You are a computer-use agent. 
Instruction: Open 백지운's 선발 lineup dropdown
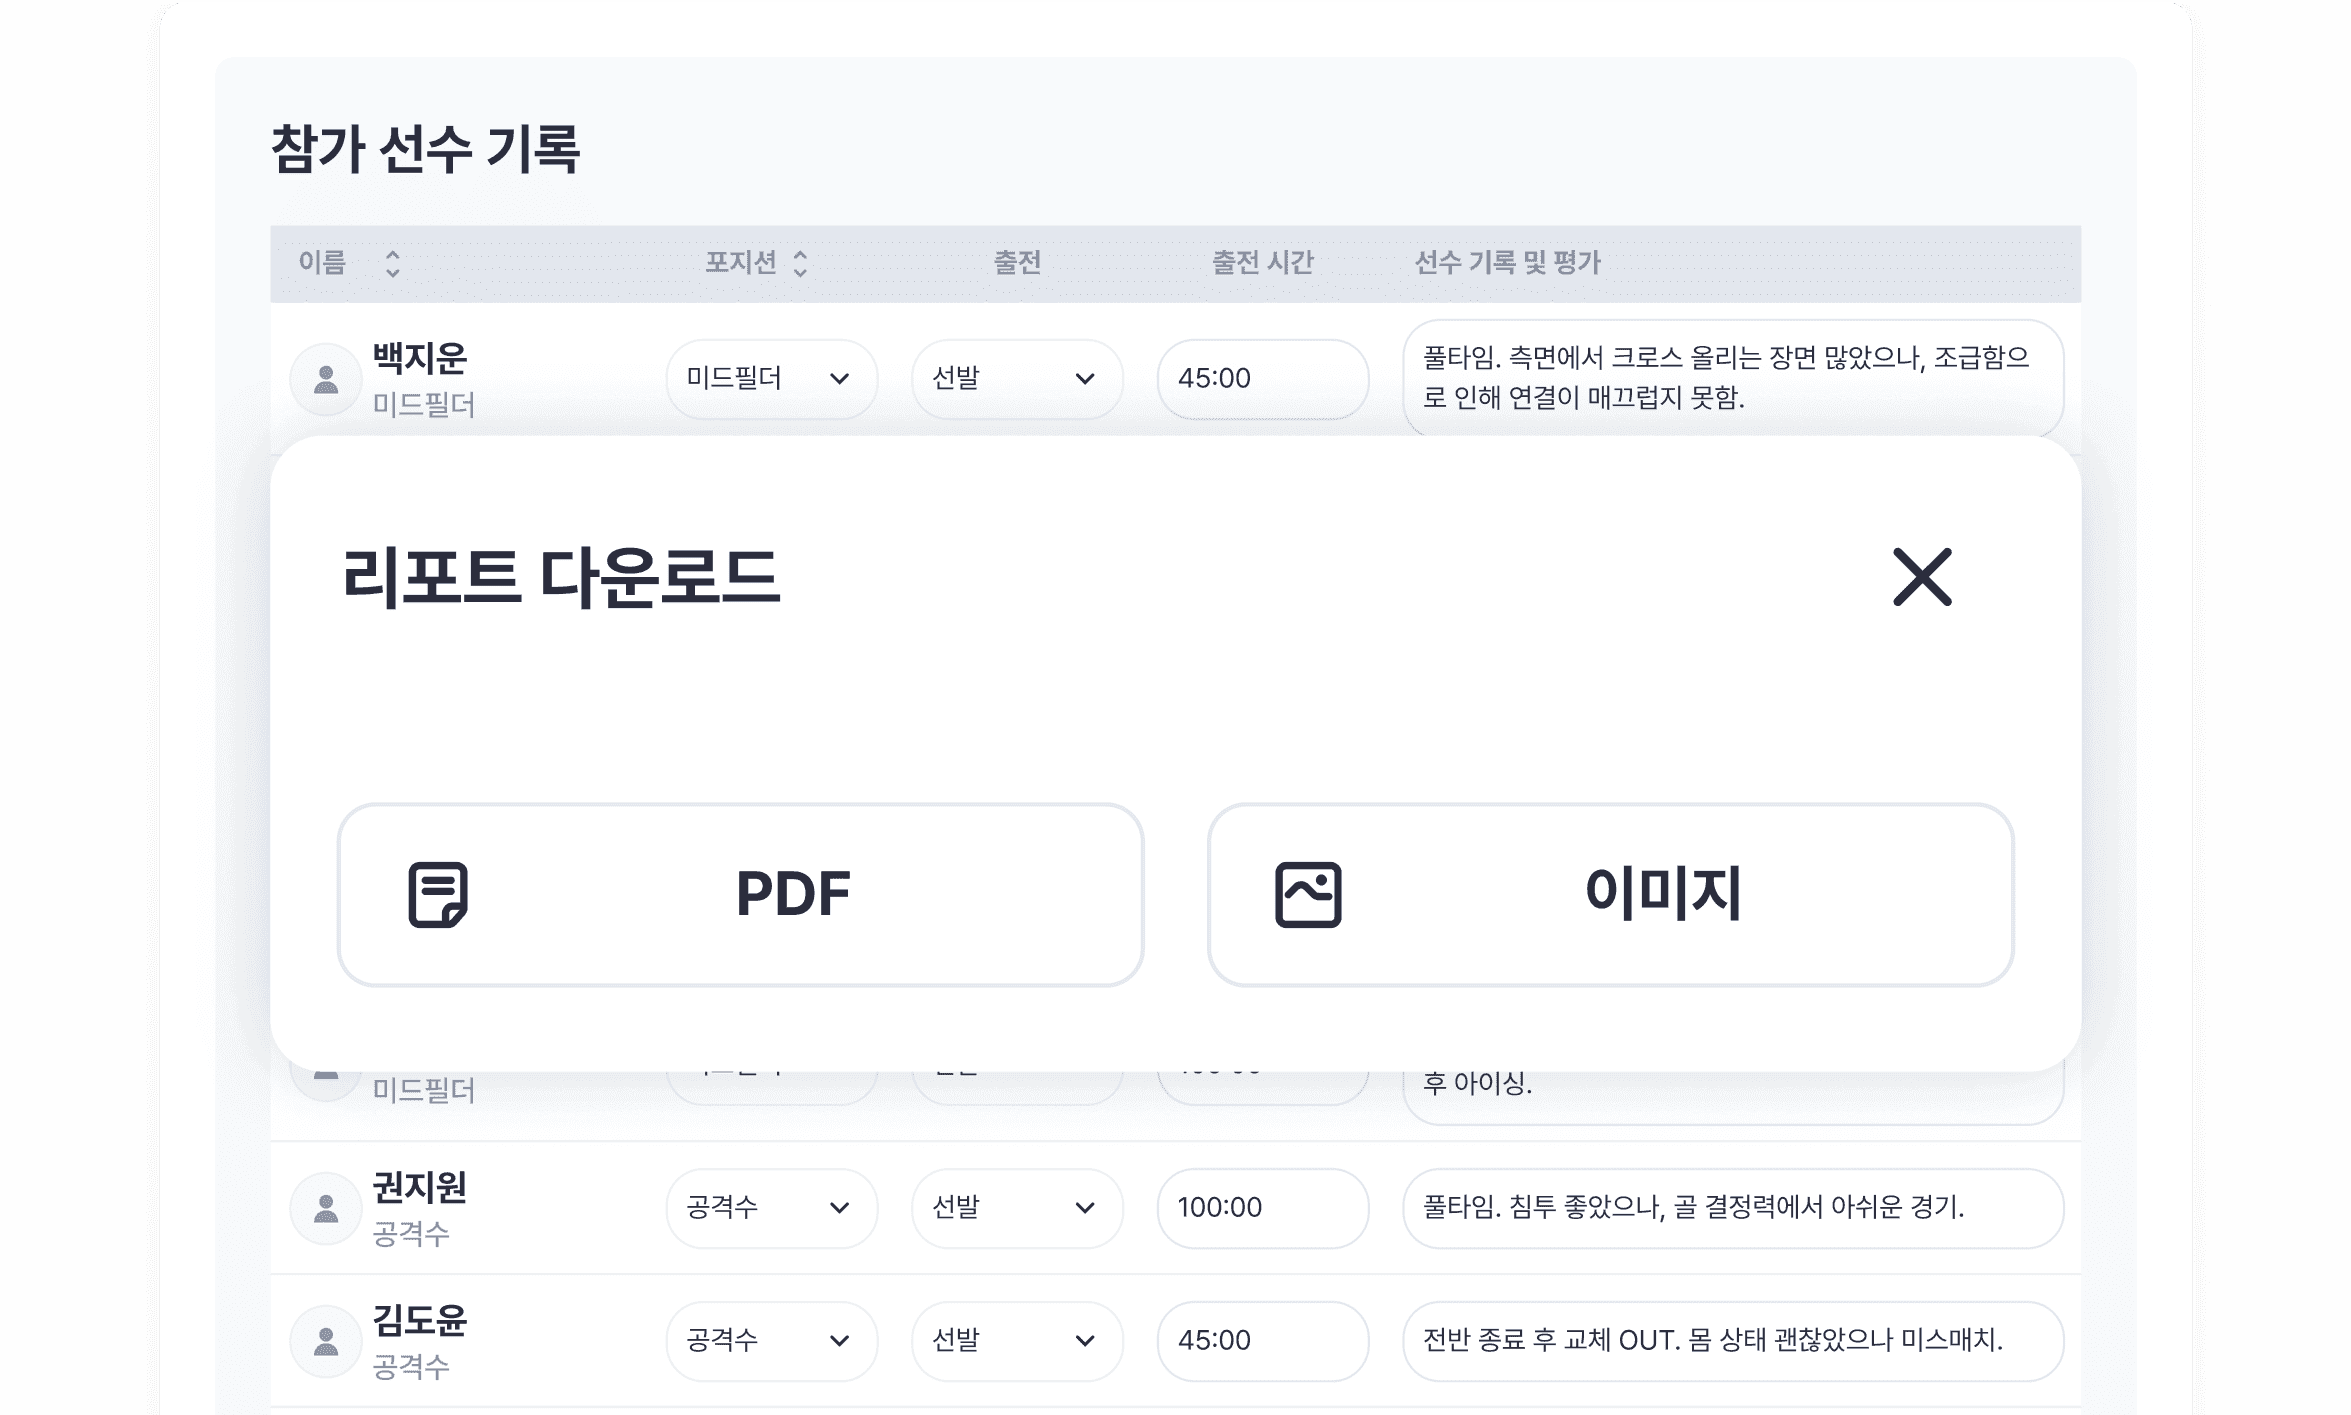pos(1016,379)
